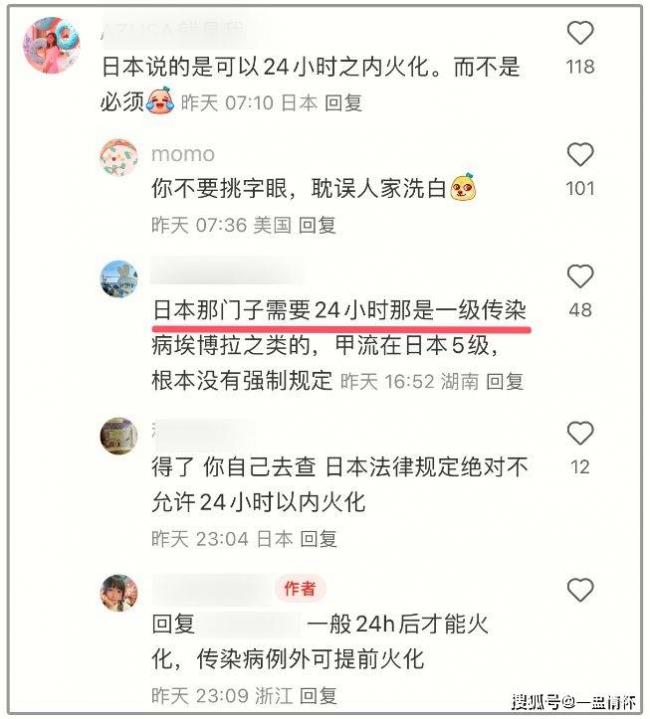Viewport: 650px width, 719px height.
Task: Open the author's profile avatar
Action: click(119, 593)
